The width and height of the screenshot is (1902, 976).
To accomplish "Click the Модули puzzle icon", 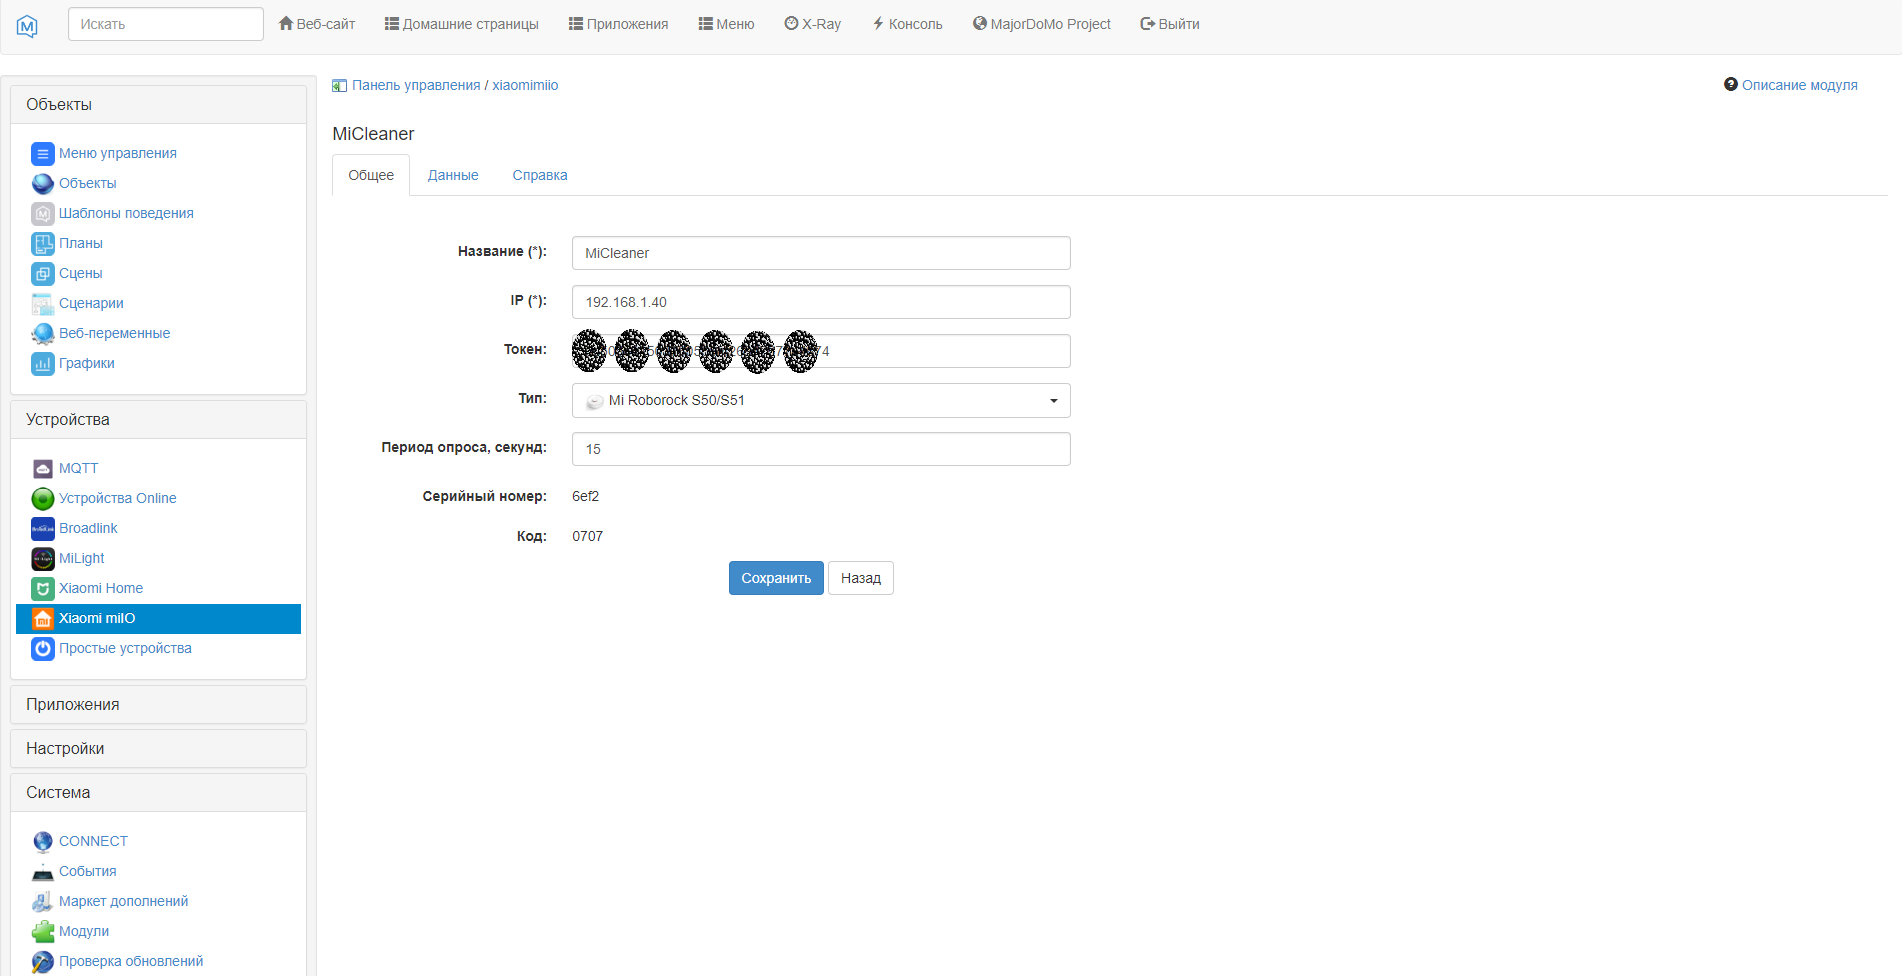I will click(x=42, y=932).
